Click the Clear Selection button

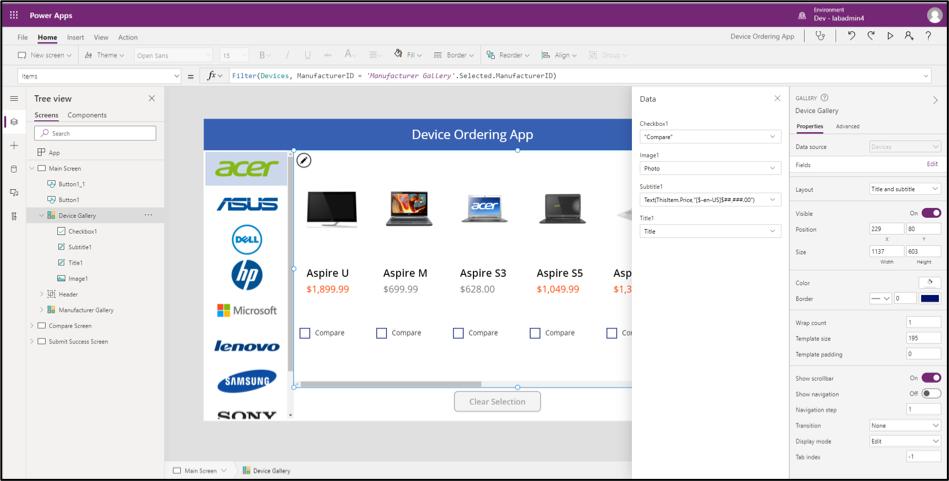point(497,402)
